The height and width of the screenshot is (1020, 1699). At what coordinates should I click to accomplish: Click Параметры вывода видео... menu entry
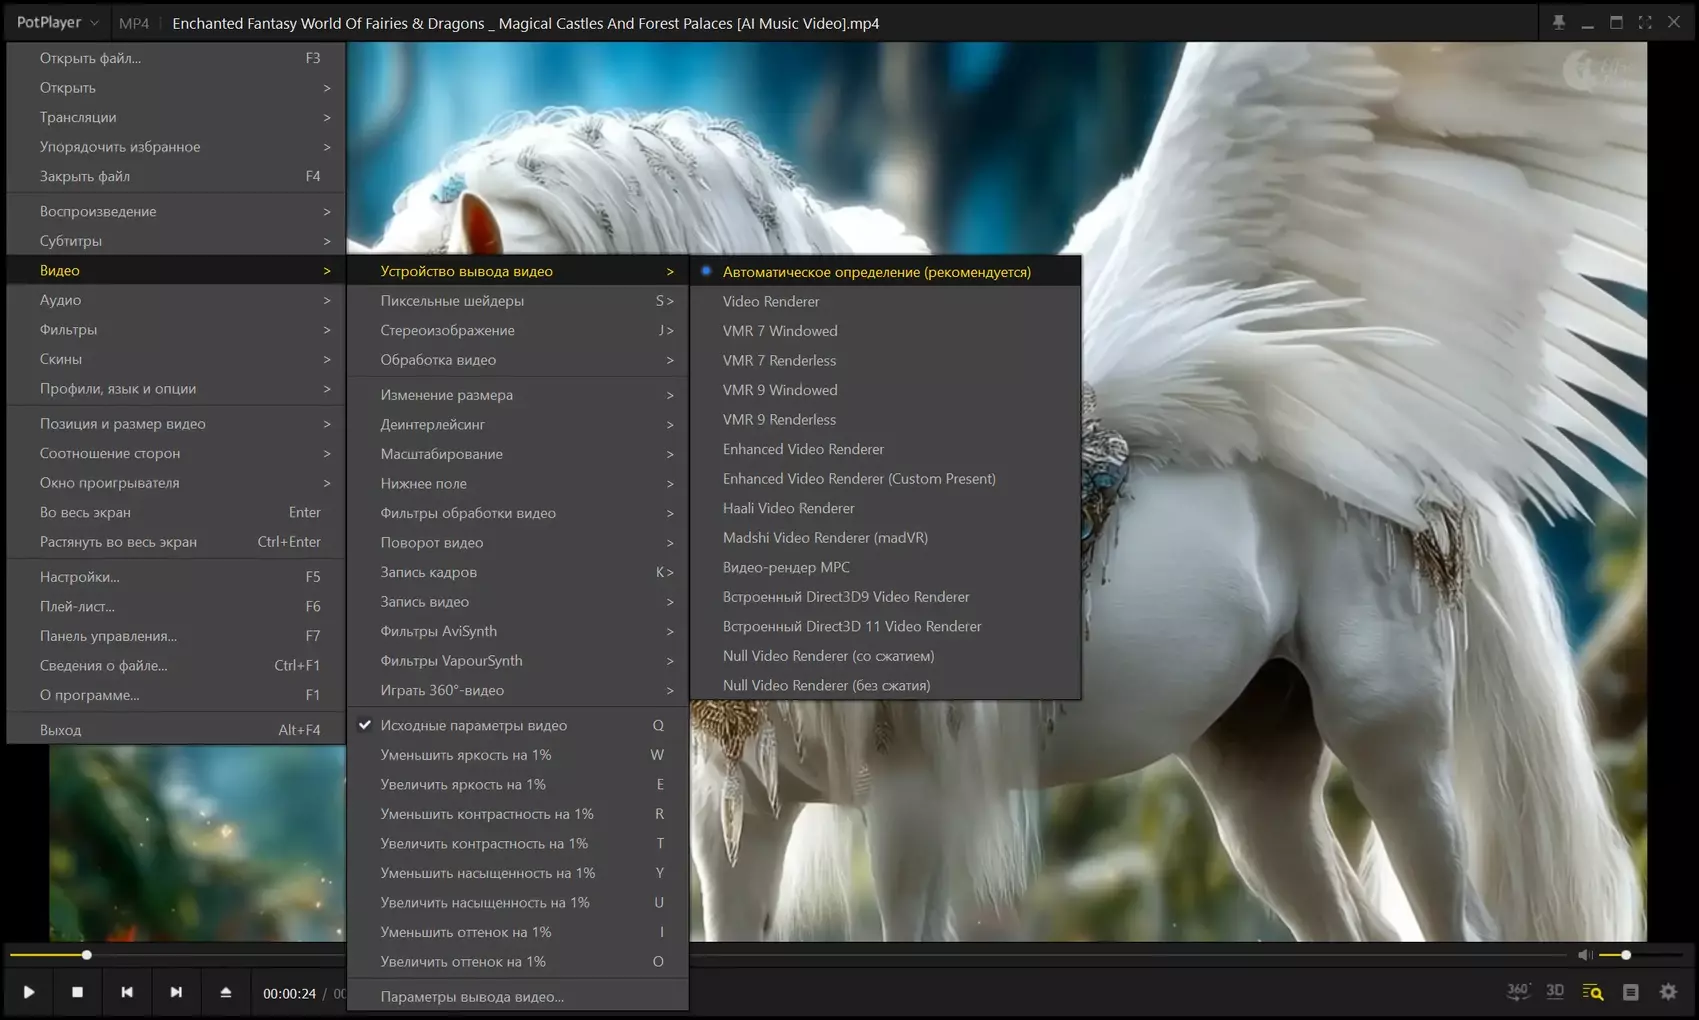tap(472, 997)
